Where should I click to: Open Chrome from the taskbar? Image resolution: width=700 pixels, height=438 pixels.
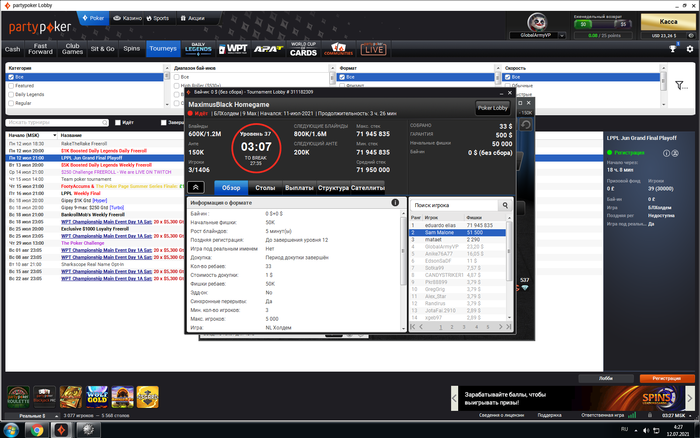coord(37,430)
